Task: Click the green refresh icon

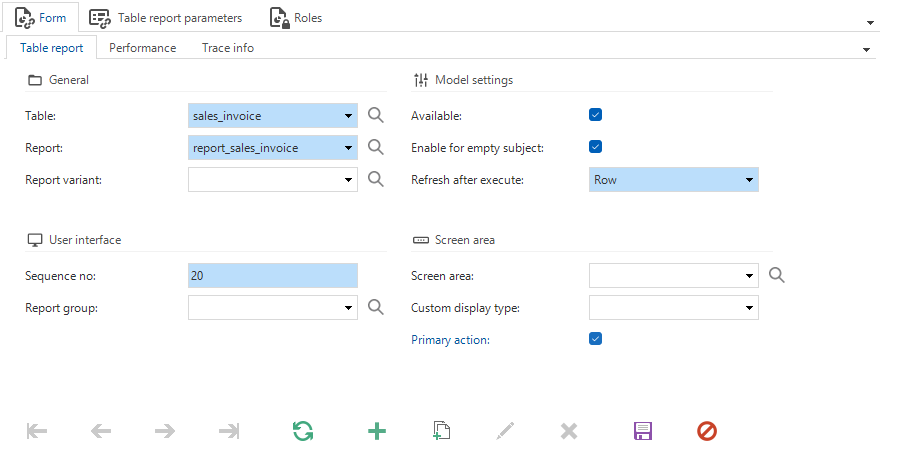Action: [303, 431]
